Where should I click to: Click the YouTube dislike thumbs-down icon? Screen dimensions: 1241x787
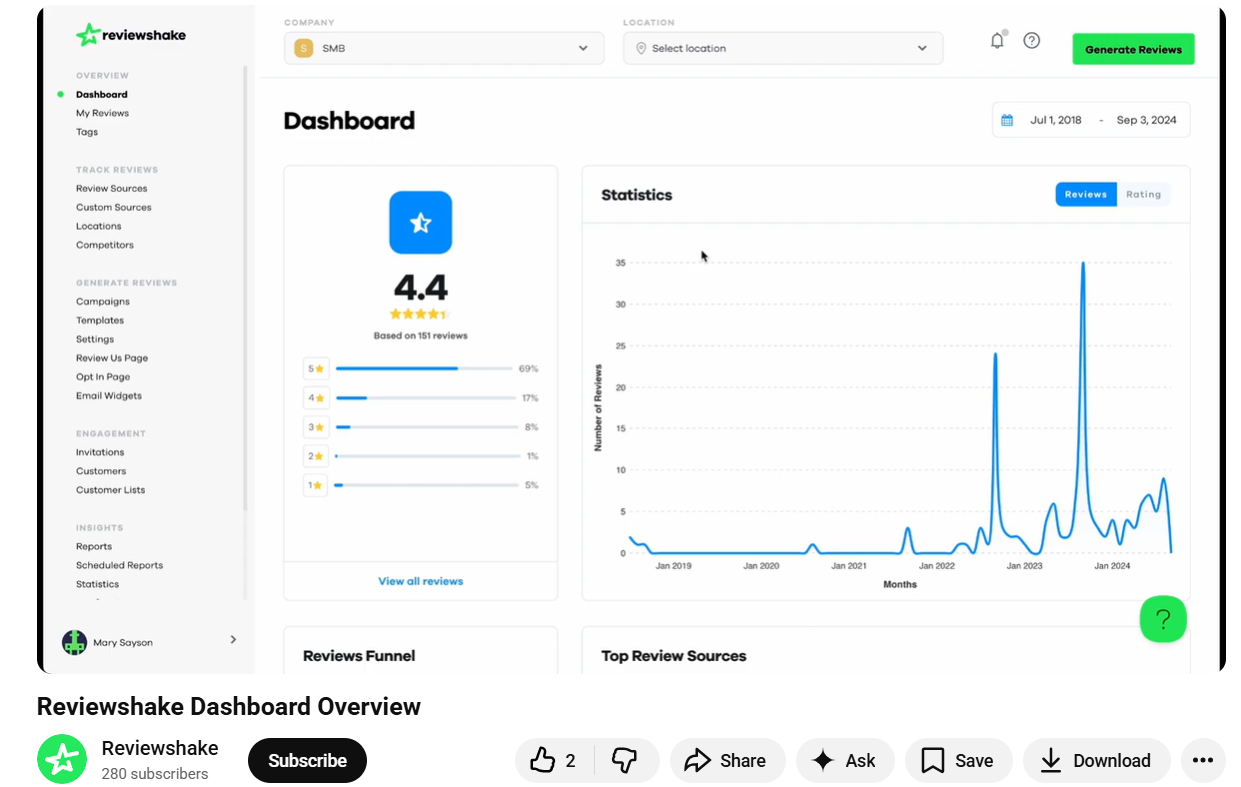click(625, 761)
